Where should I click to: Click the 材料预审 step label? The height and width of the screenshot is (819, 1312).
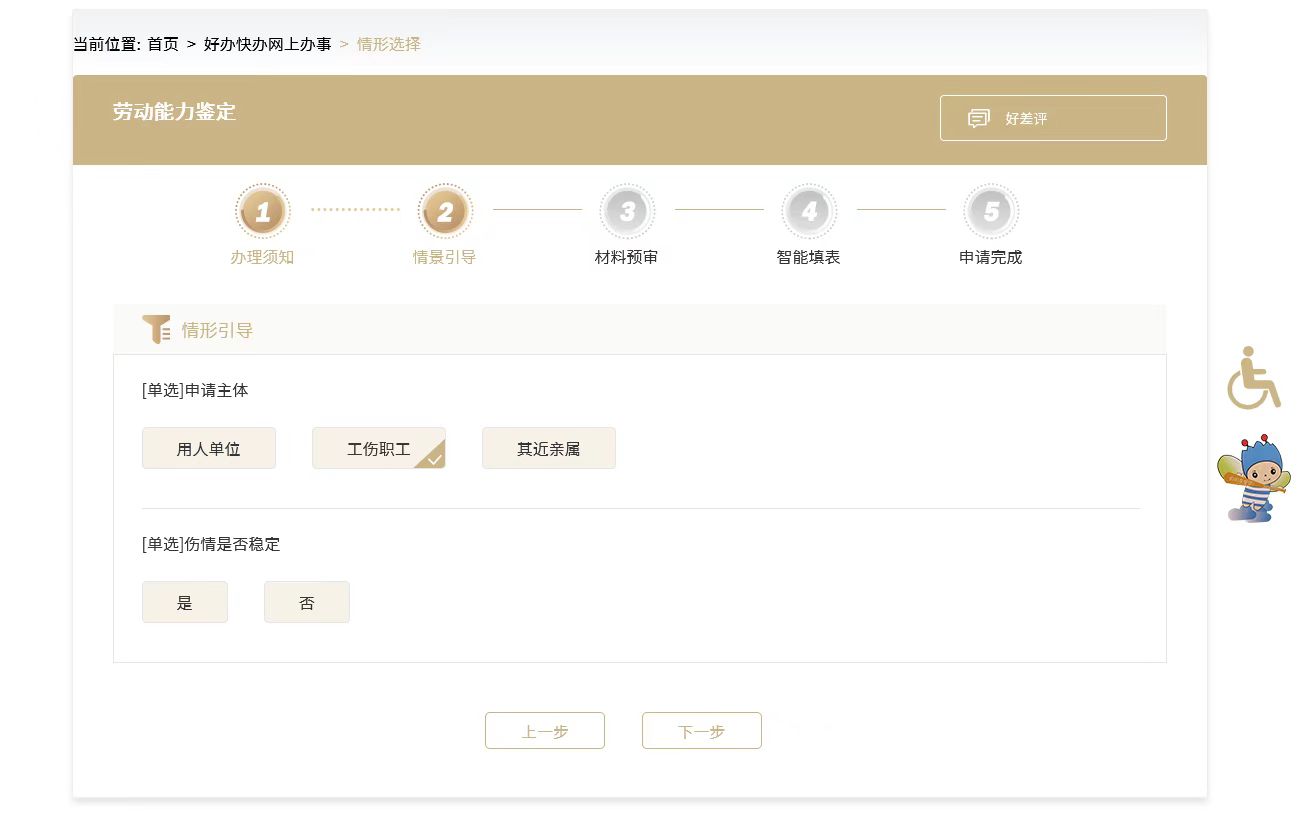click(626, 258)
